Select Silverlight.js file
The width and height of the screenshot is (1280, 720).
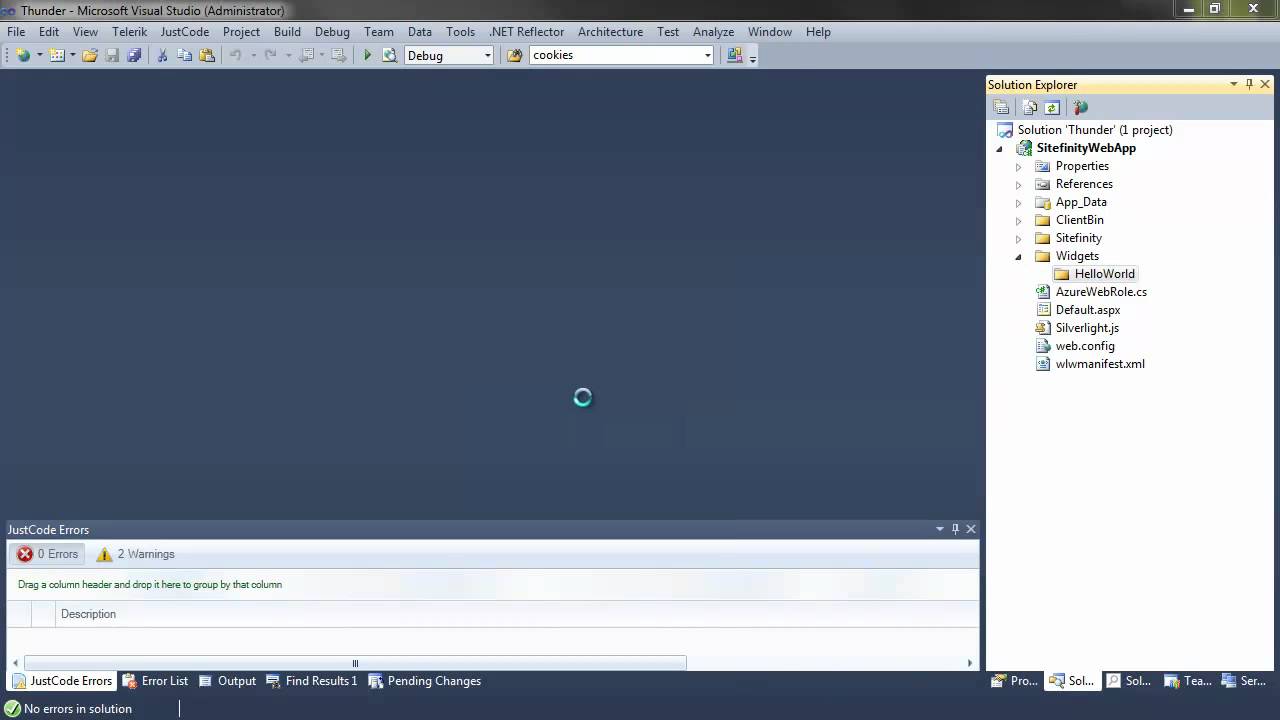coord(1087,328)
